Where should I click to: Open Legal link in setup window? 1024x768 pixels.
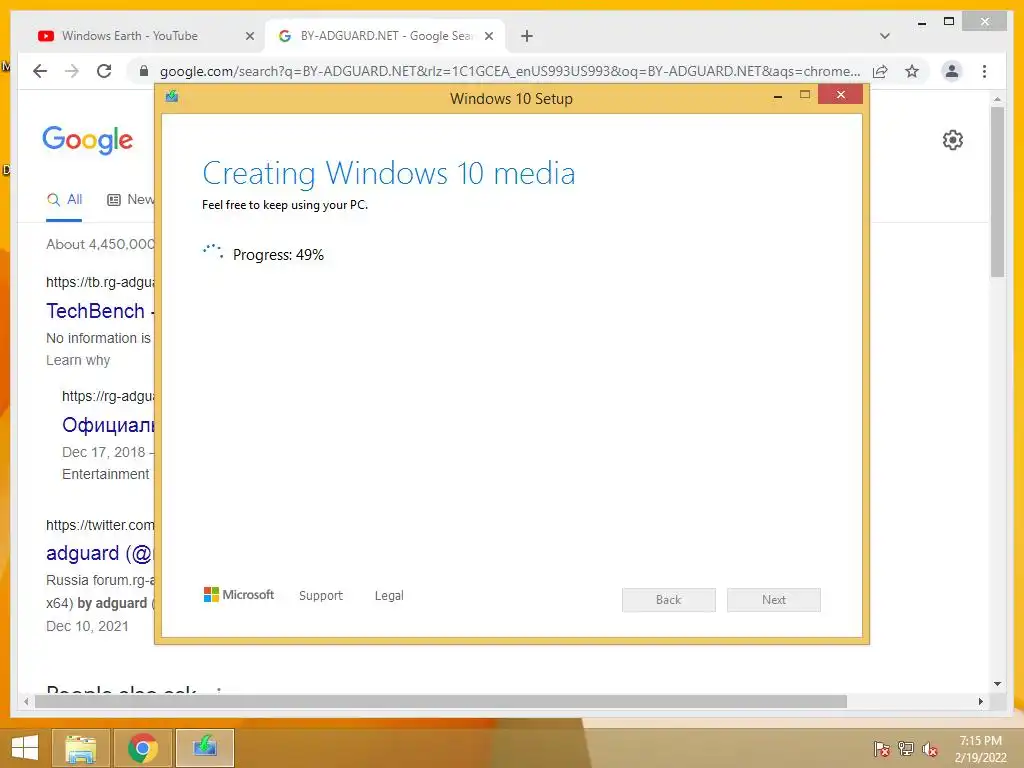coord(389,596)
